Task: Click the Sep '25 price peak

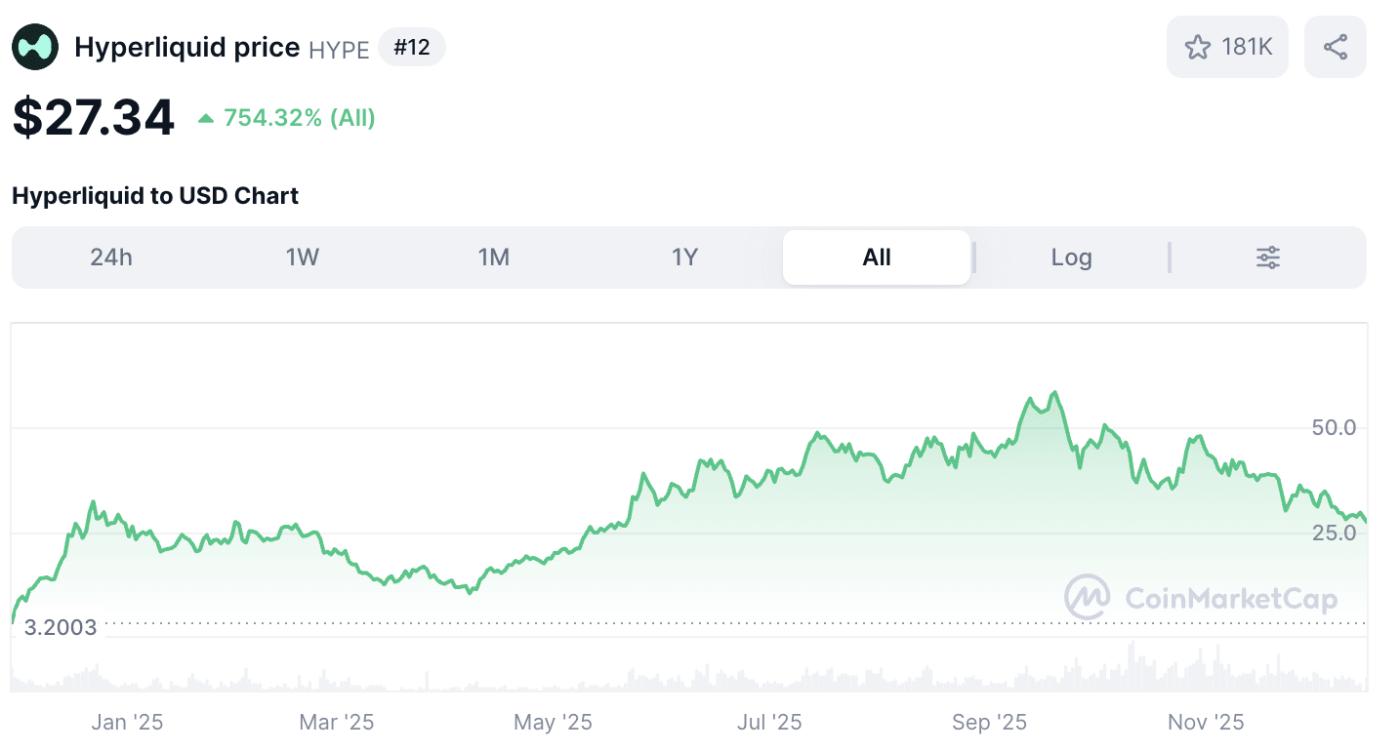Action: point(1054,393)
